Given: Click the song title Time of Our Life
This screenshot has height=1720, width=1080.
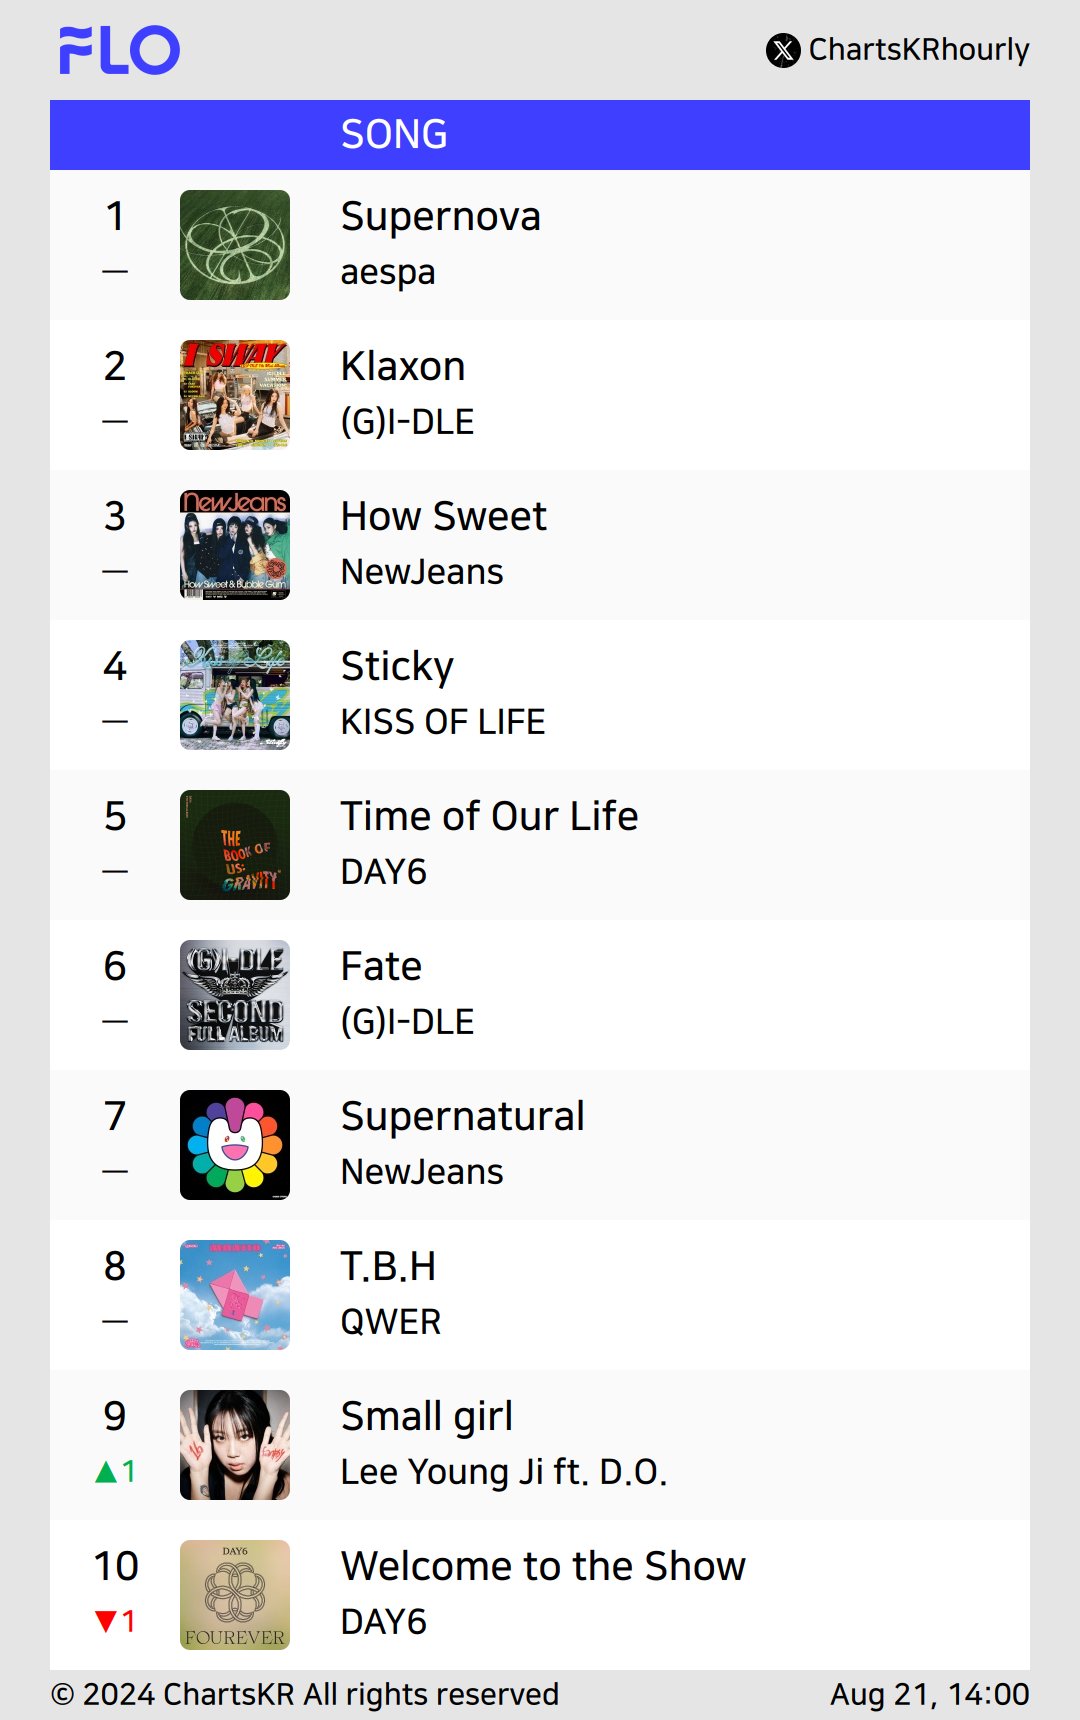Looking at the screenshot, I should click(x=489, y=816).
